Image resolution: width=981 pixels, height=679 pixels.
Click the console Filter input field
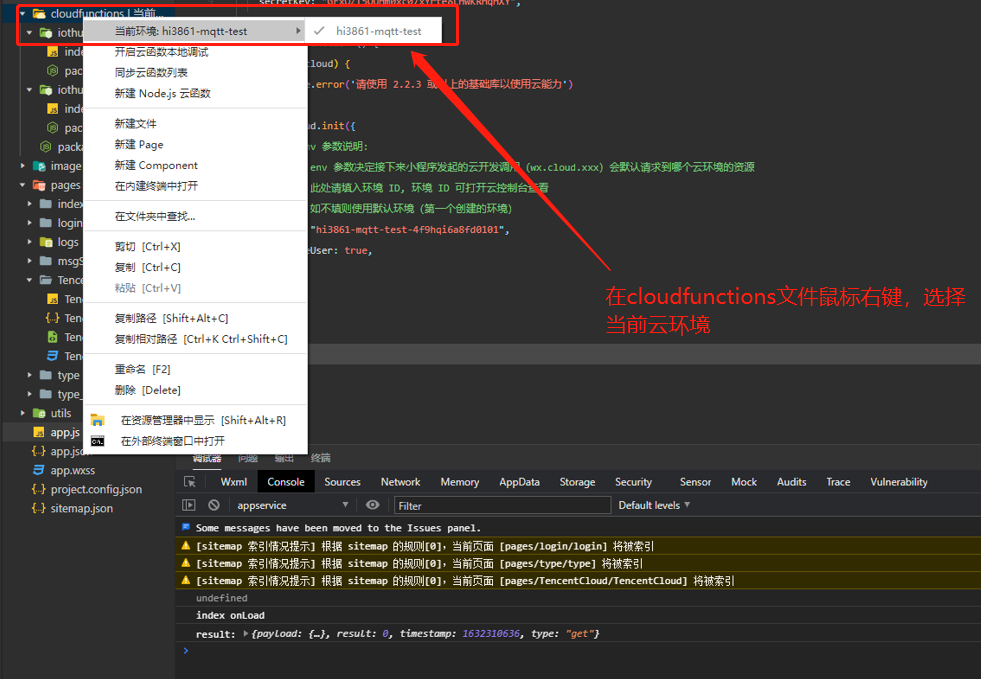(502, 506)
